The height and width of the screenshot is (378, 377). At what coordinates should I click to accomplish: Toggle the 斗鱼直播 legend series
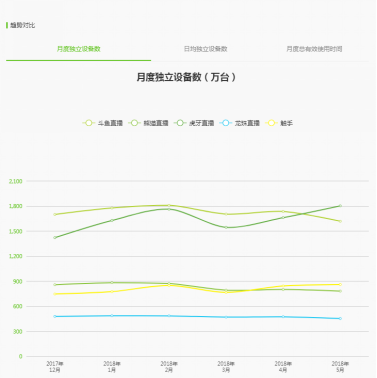(103, 123)
